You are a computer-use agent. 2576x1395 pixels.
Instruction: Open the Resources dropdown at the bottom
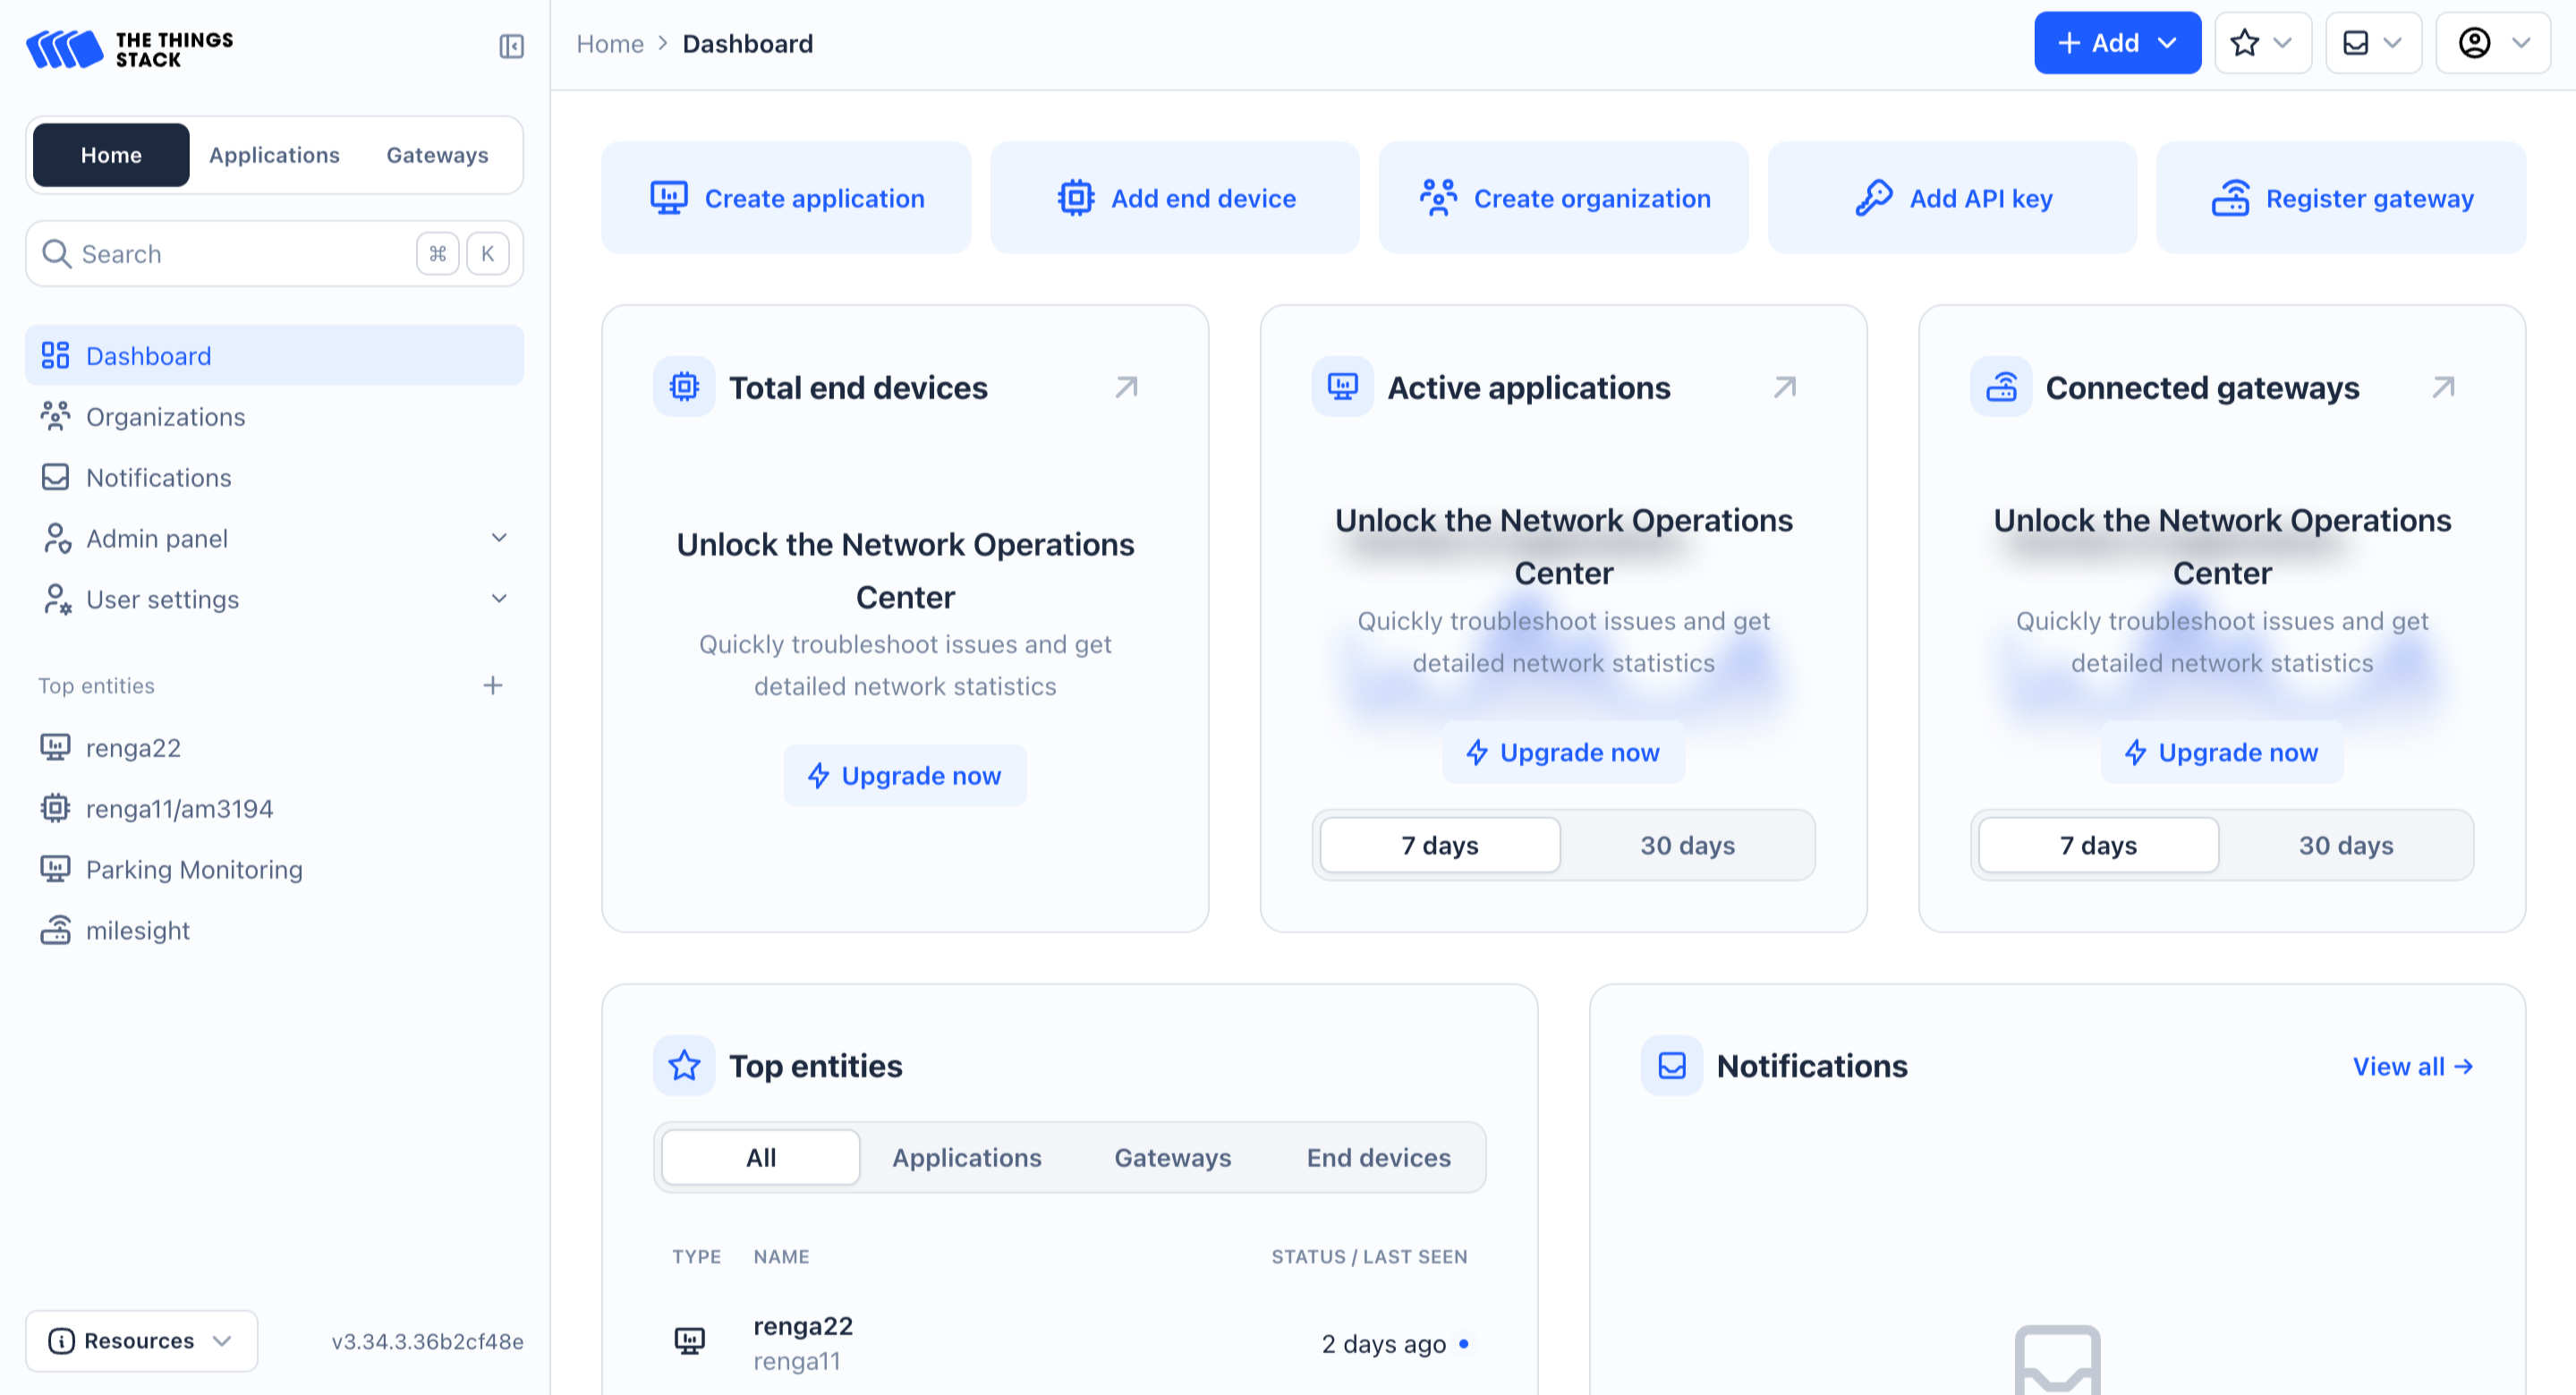point(141,1340)
